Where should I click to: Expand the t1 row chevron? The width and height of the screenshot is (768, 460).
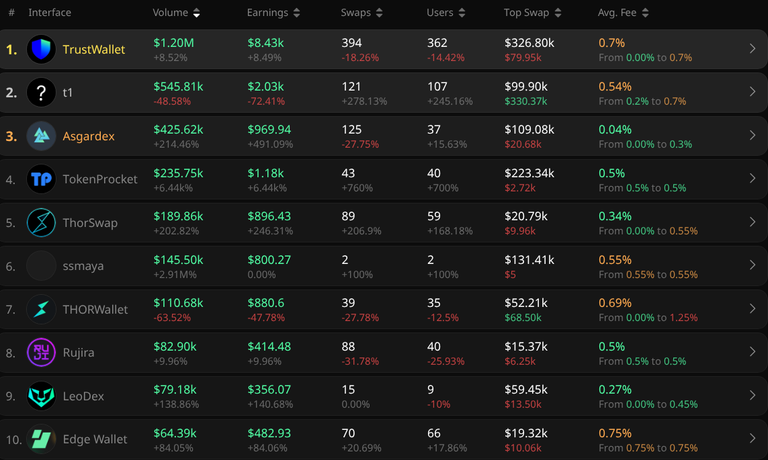click(752, 92)
